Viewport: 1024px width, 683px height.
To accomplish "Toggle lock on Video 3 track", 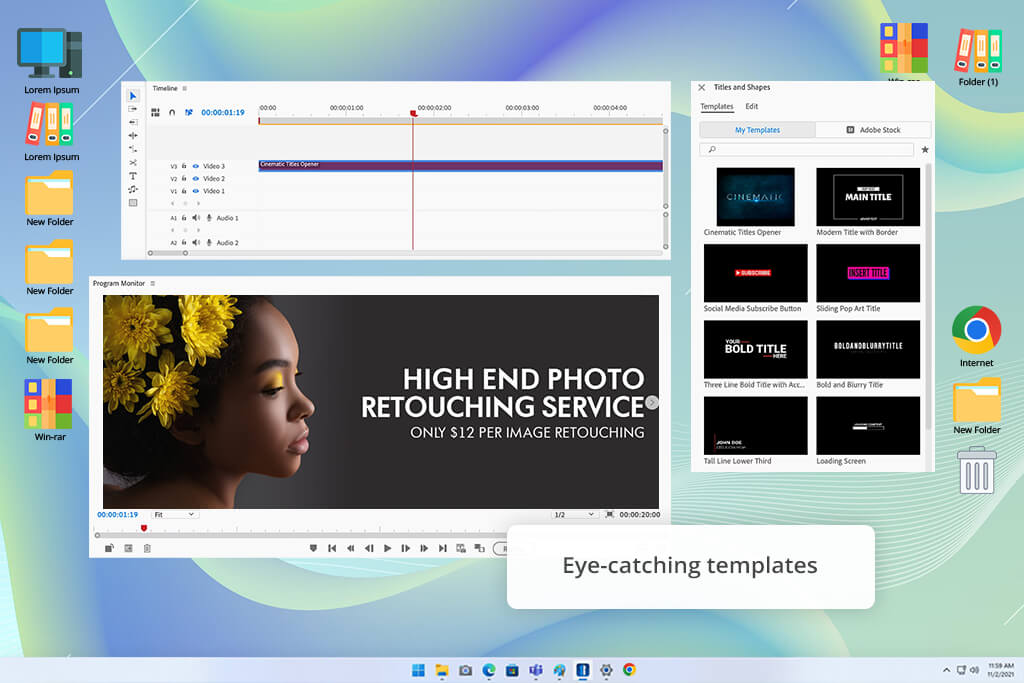I will (184, 166).
